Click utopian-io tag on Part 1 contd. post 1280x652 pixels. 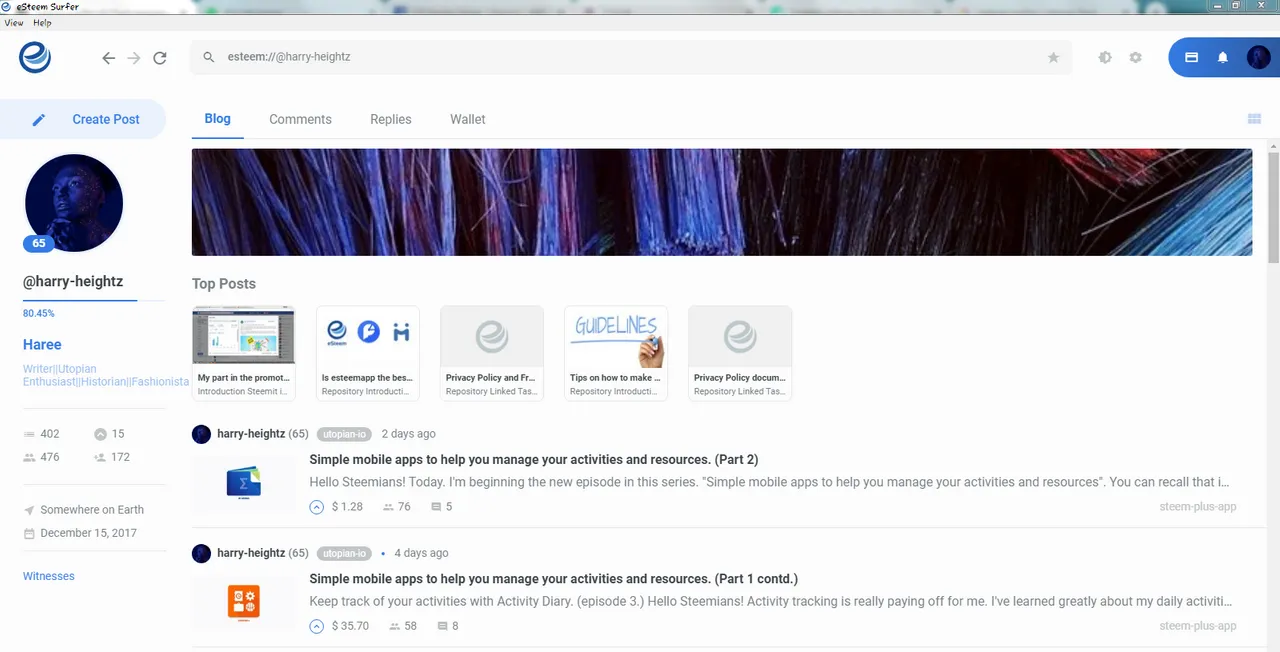point(344,553)
